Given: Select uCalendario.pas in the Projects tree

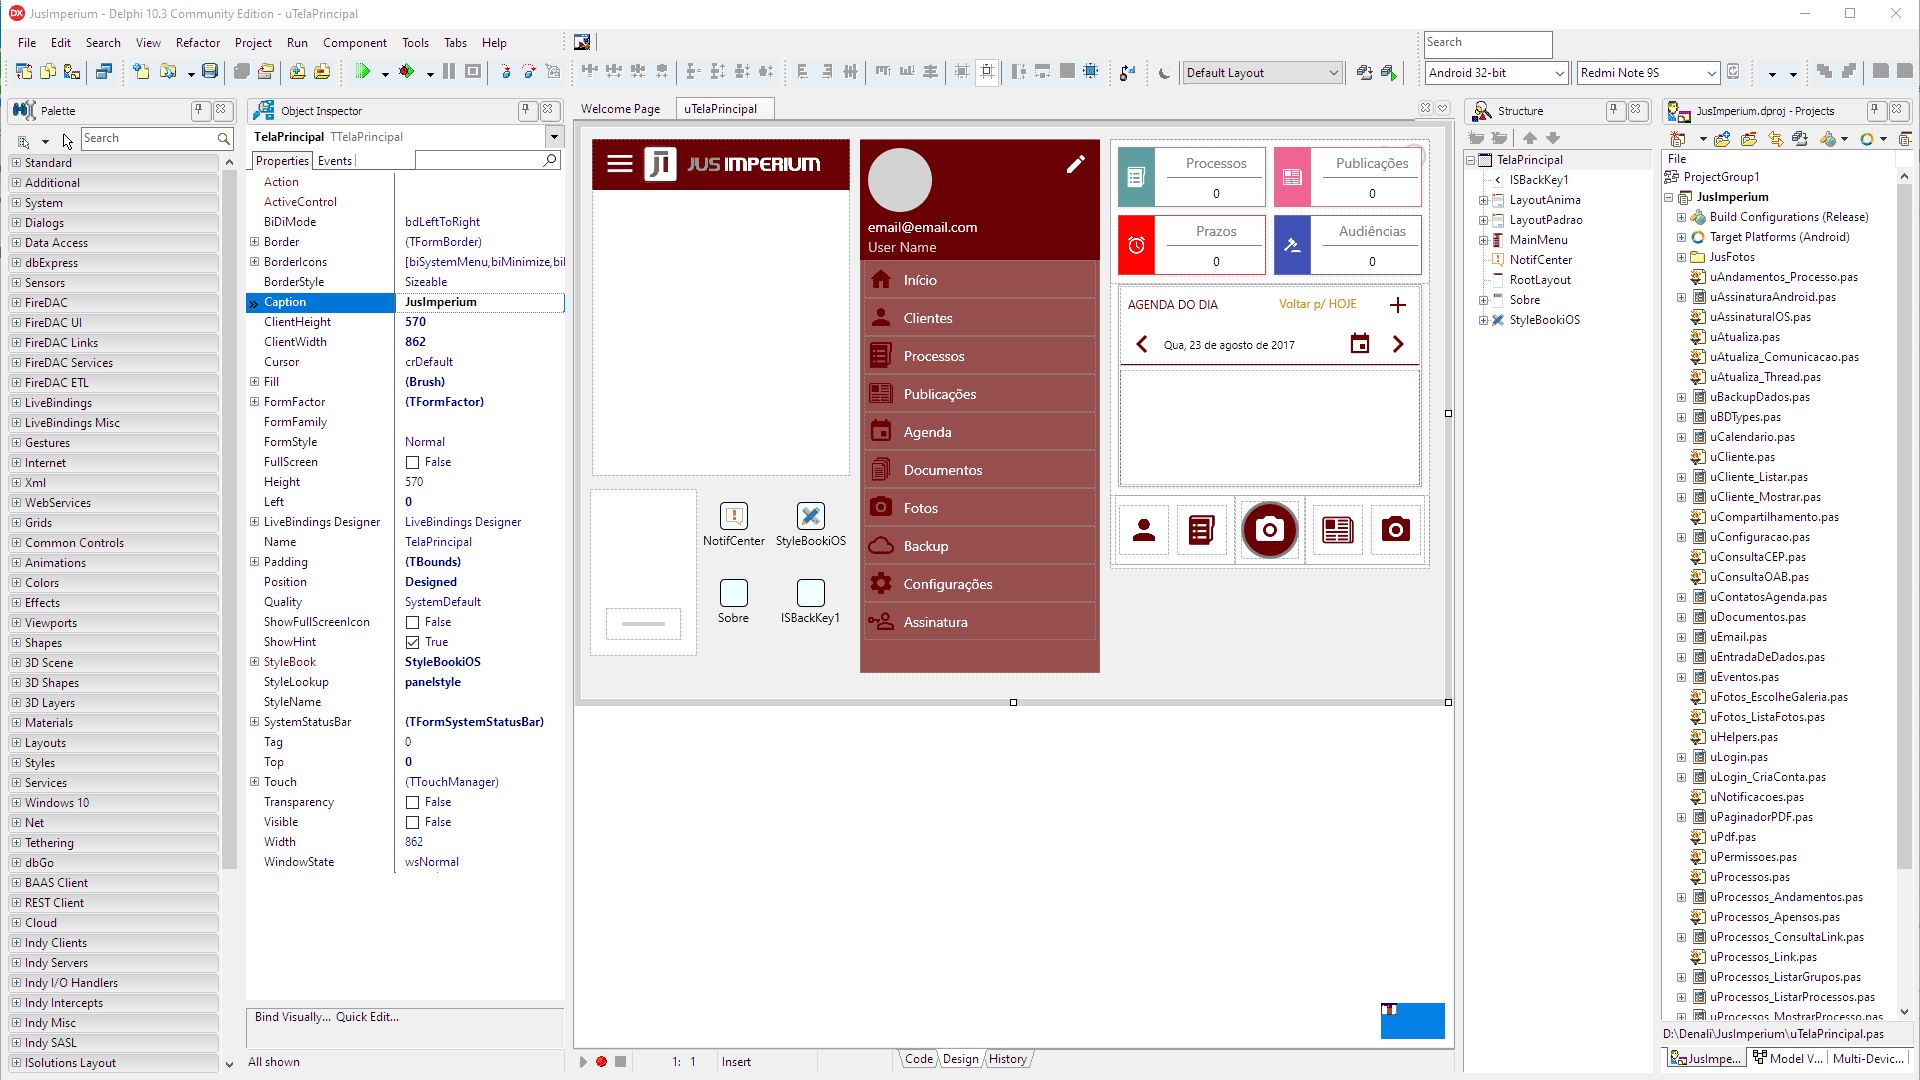Looking at the screenshot, I should click(1752, 437).
